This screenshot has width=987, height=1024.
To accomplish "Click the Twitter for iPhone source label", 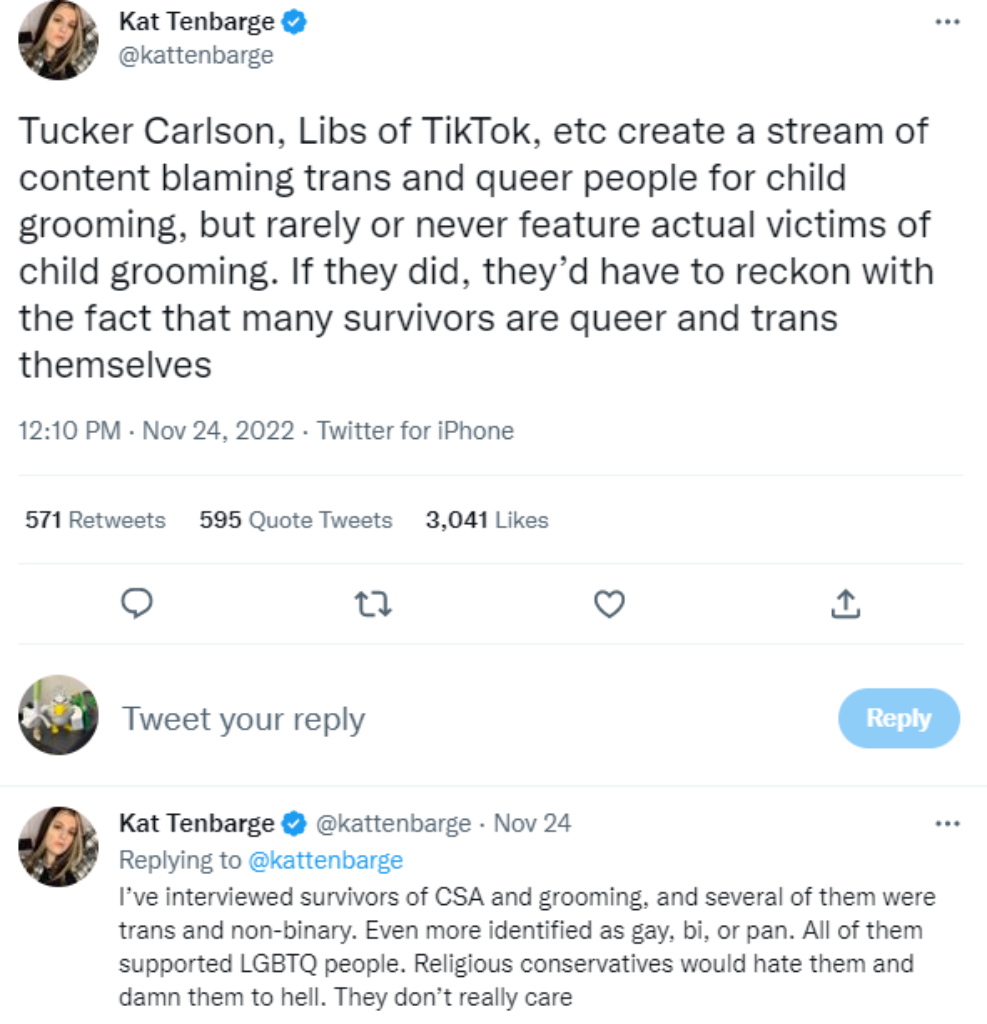I will (415, 431).
